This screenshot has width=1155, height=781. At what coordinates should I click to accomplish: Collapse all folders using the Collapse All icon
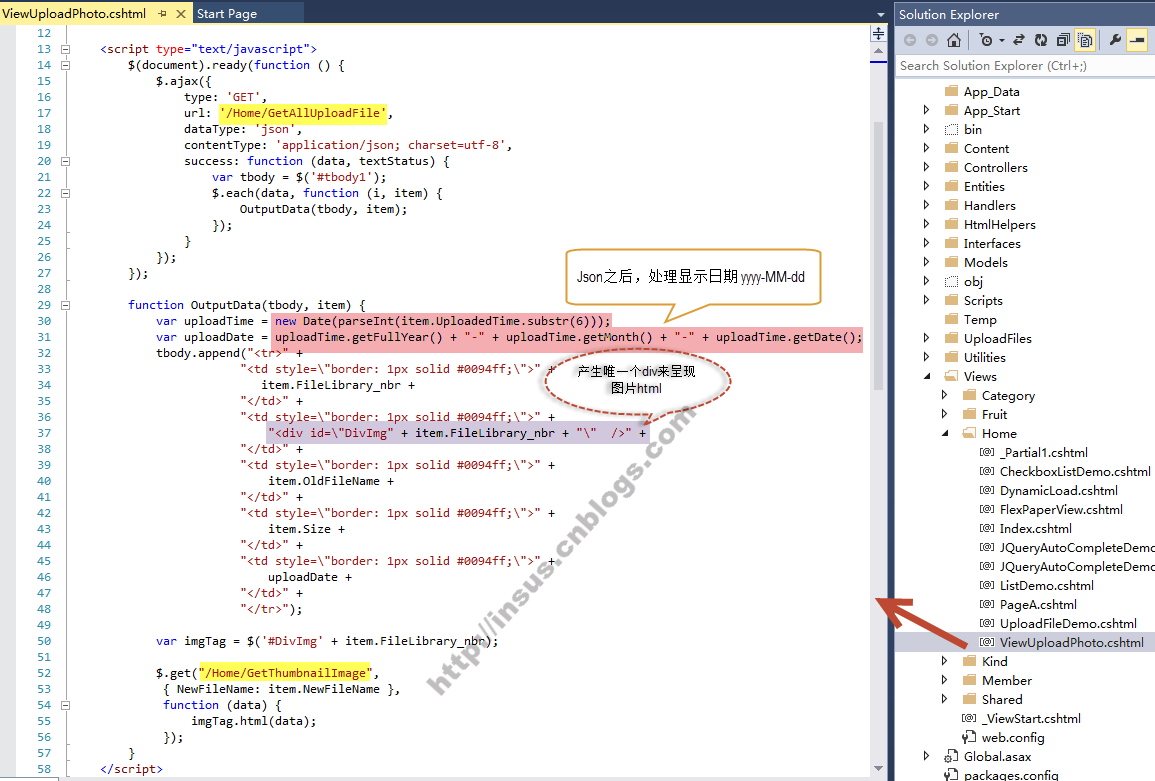[x=1062, y=41]
